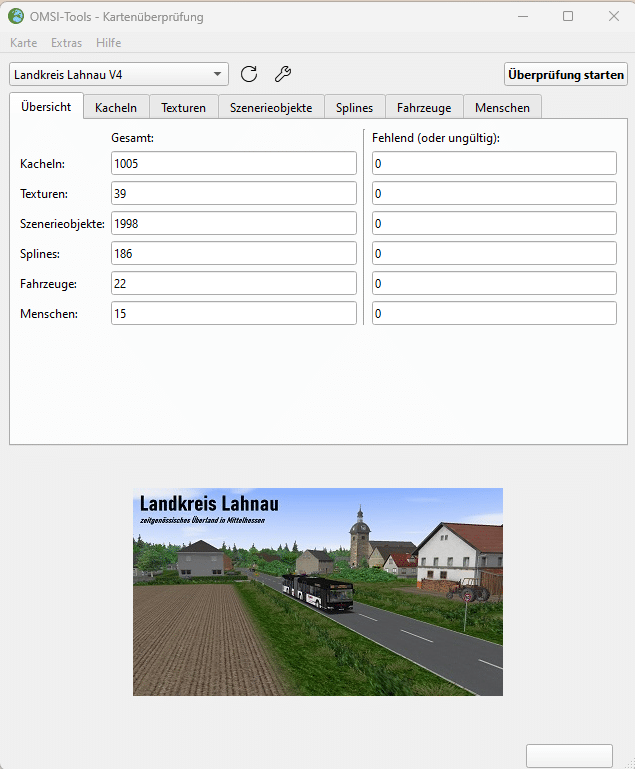Open the Karte menu
635x769 pixels.
coord(23,43)
